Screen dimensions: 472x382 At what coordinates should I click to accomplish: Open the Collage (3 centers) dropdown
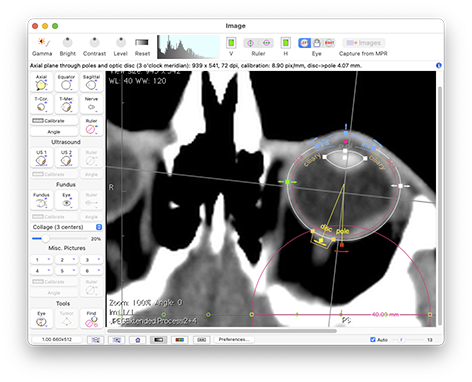67,227
